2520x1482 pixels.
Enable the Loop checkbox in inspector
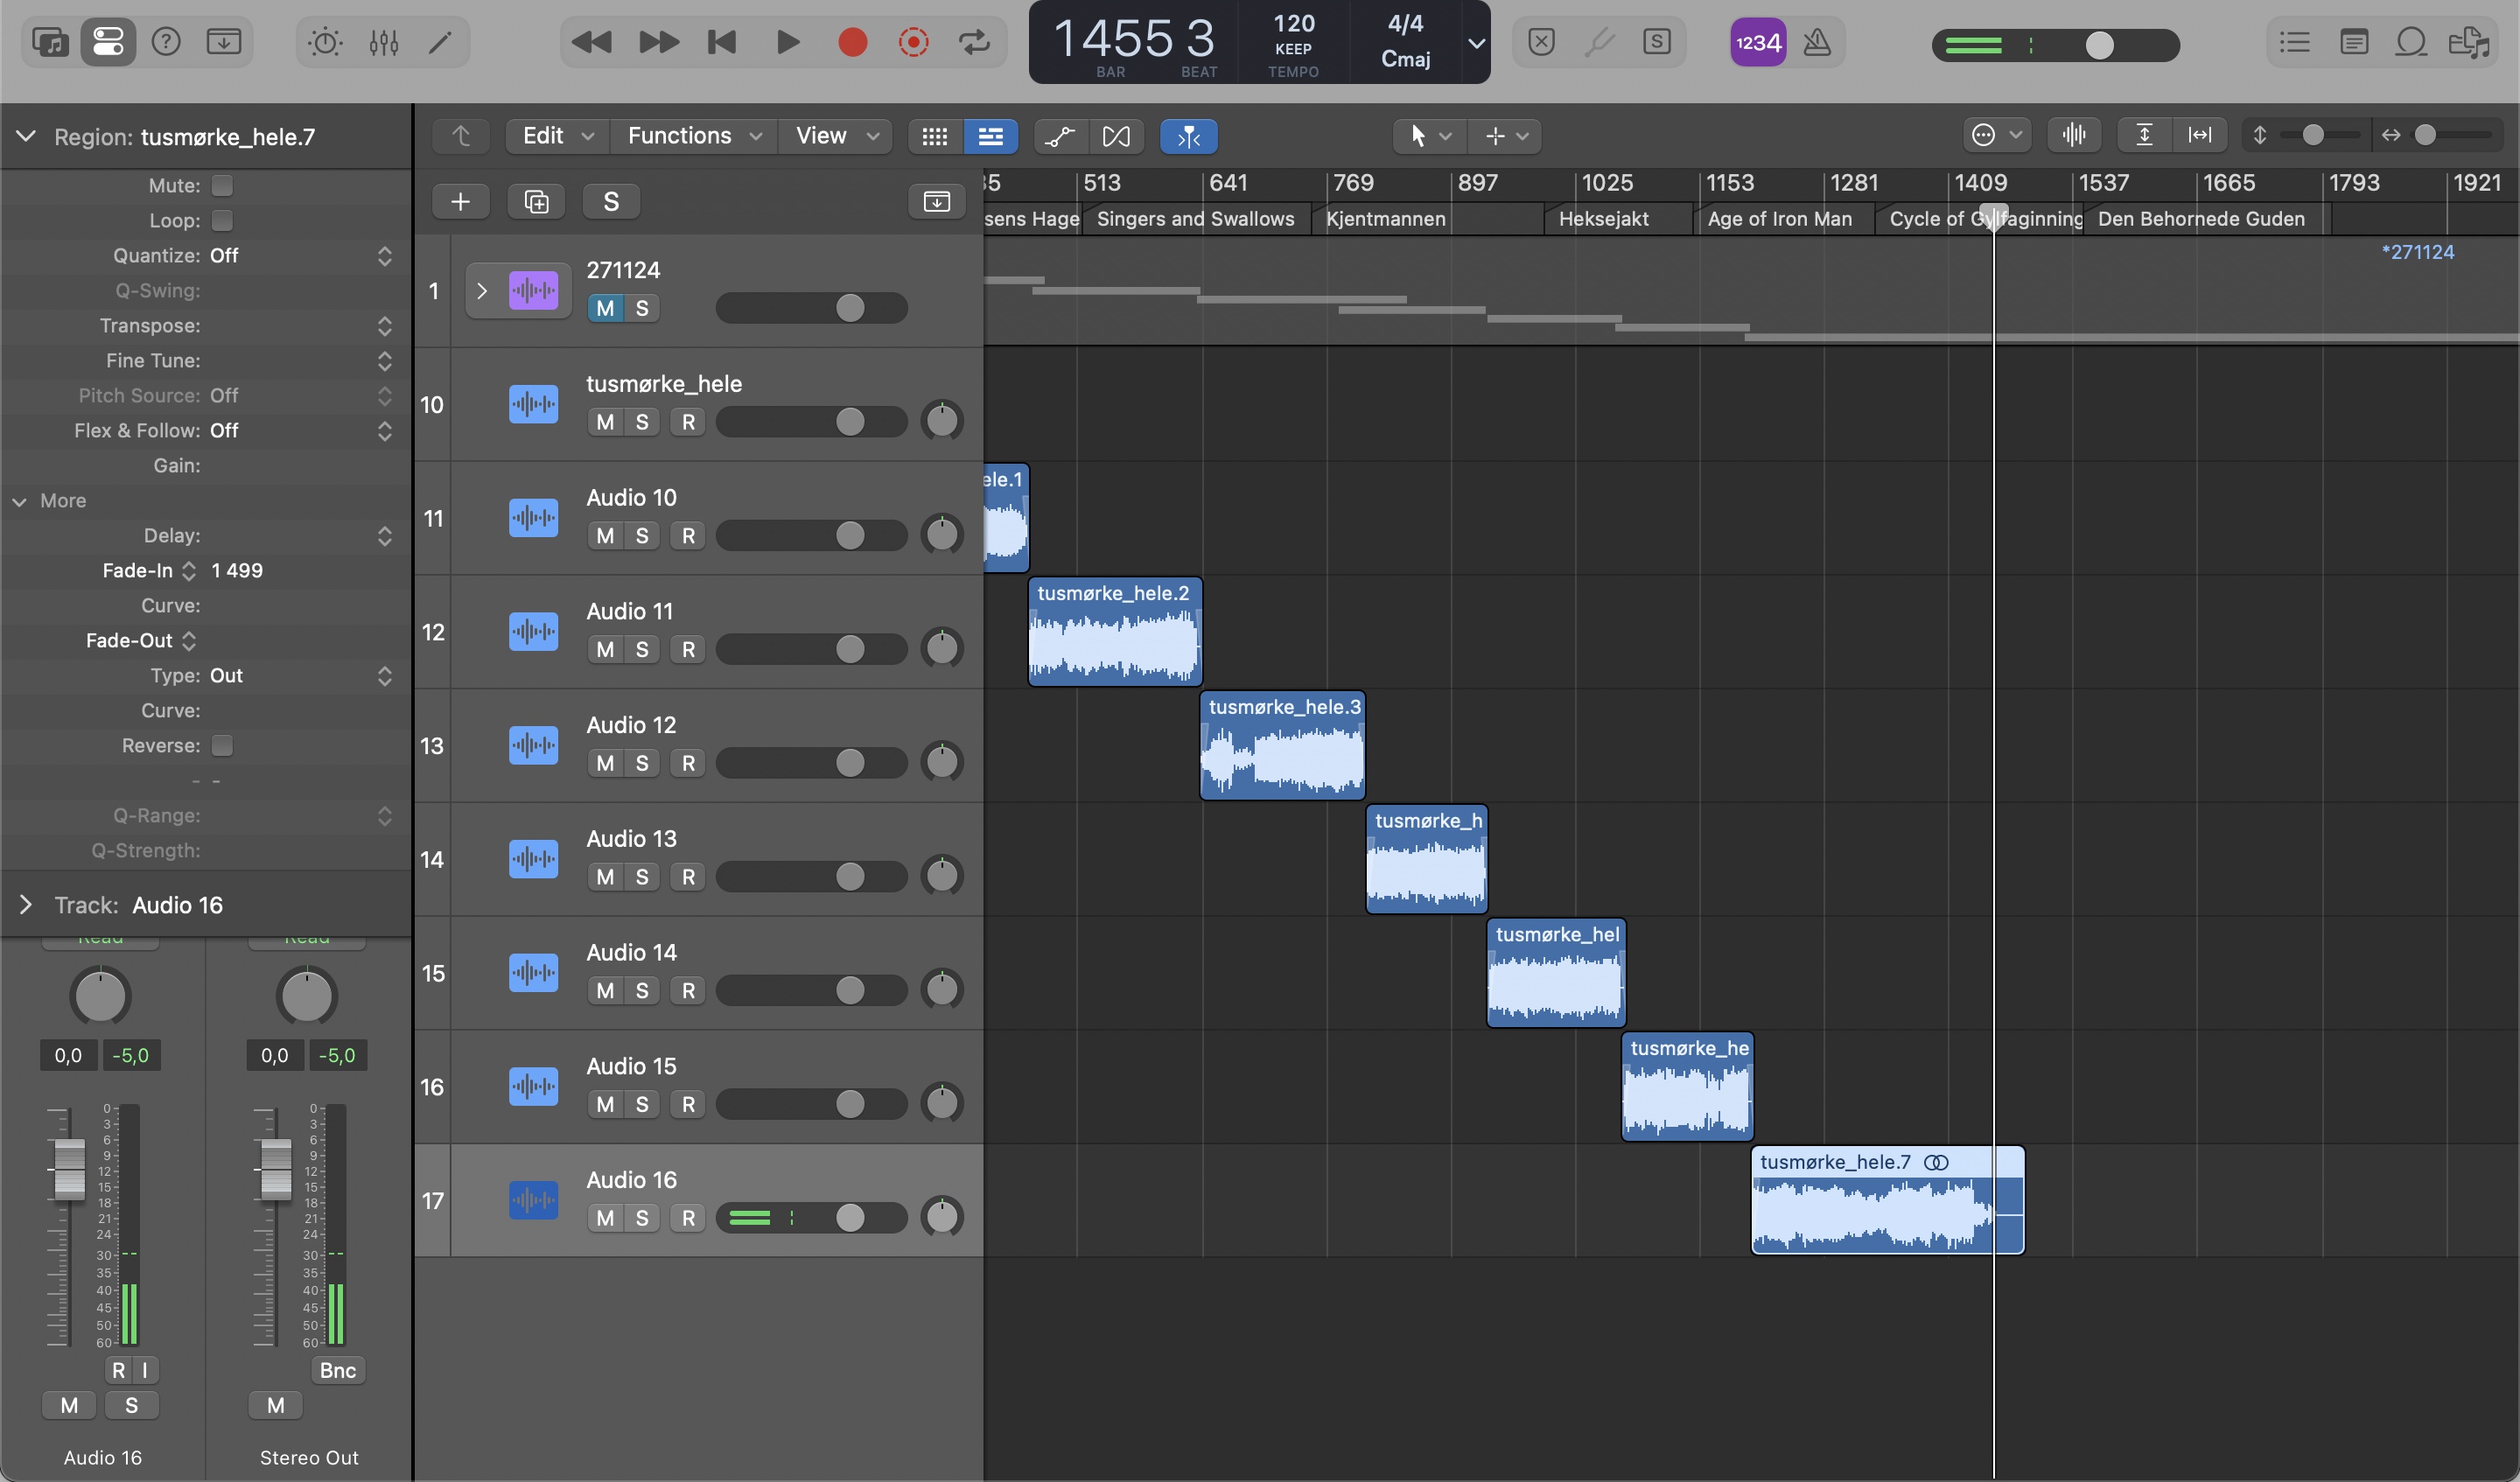click(x=222, y=220)
